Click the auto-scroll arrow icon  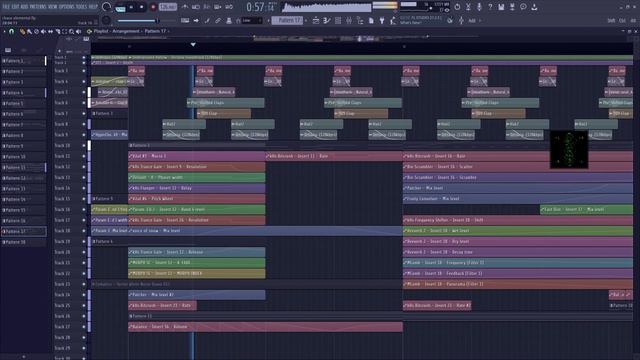click(196, 20)
